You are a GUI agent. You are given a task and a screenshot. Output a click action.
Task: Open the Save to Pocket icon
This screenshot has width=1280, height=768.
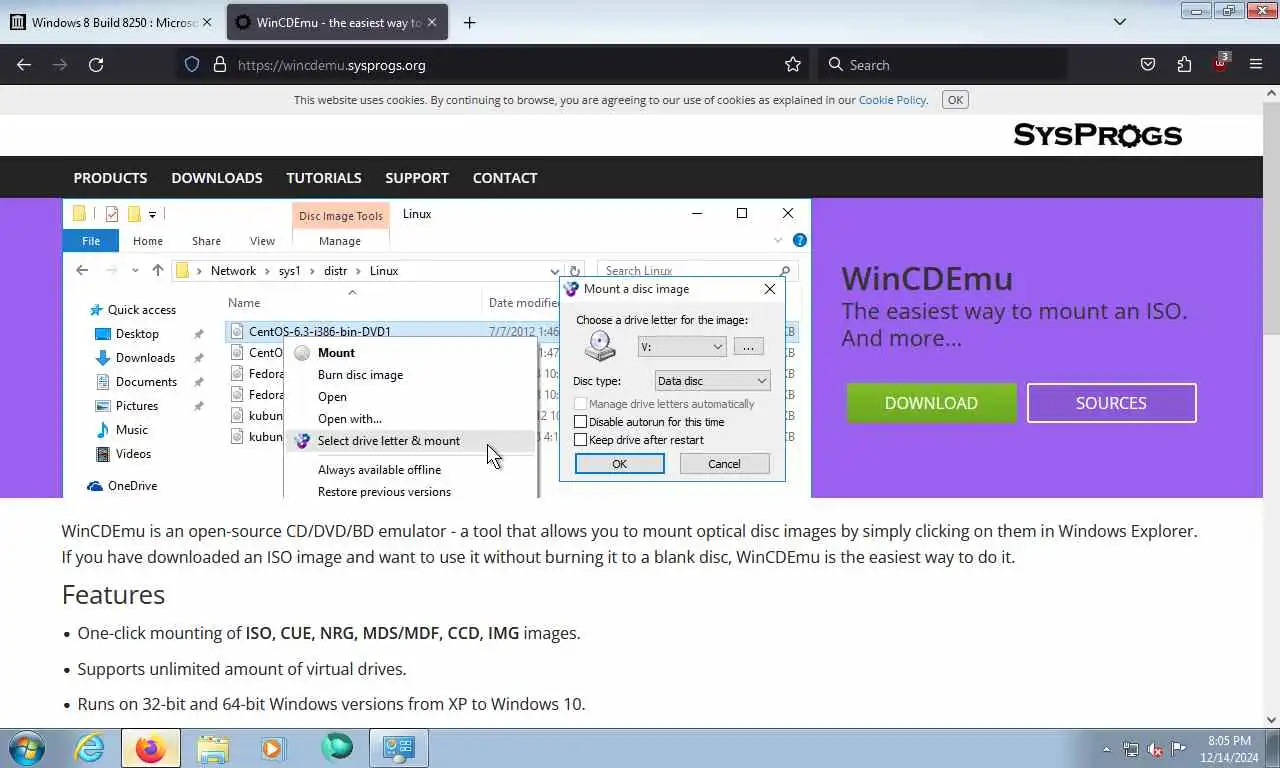click(x=1148, y=64)
